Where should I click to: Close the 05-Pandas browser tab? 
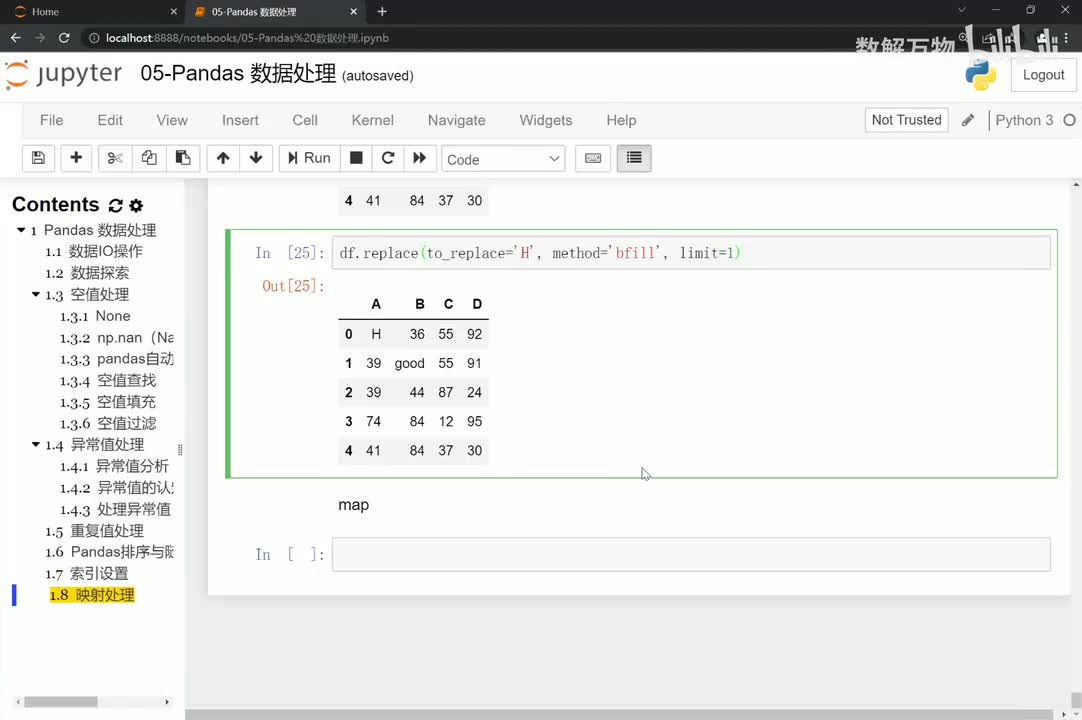point(353,12)
